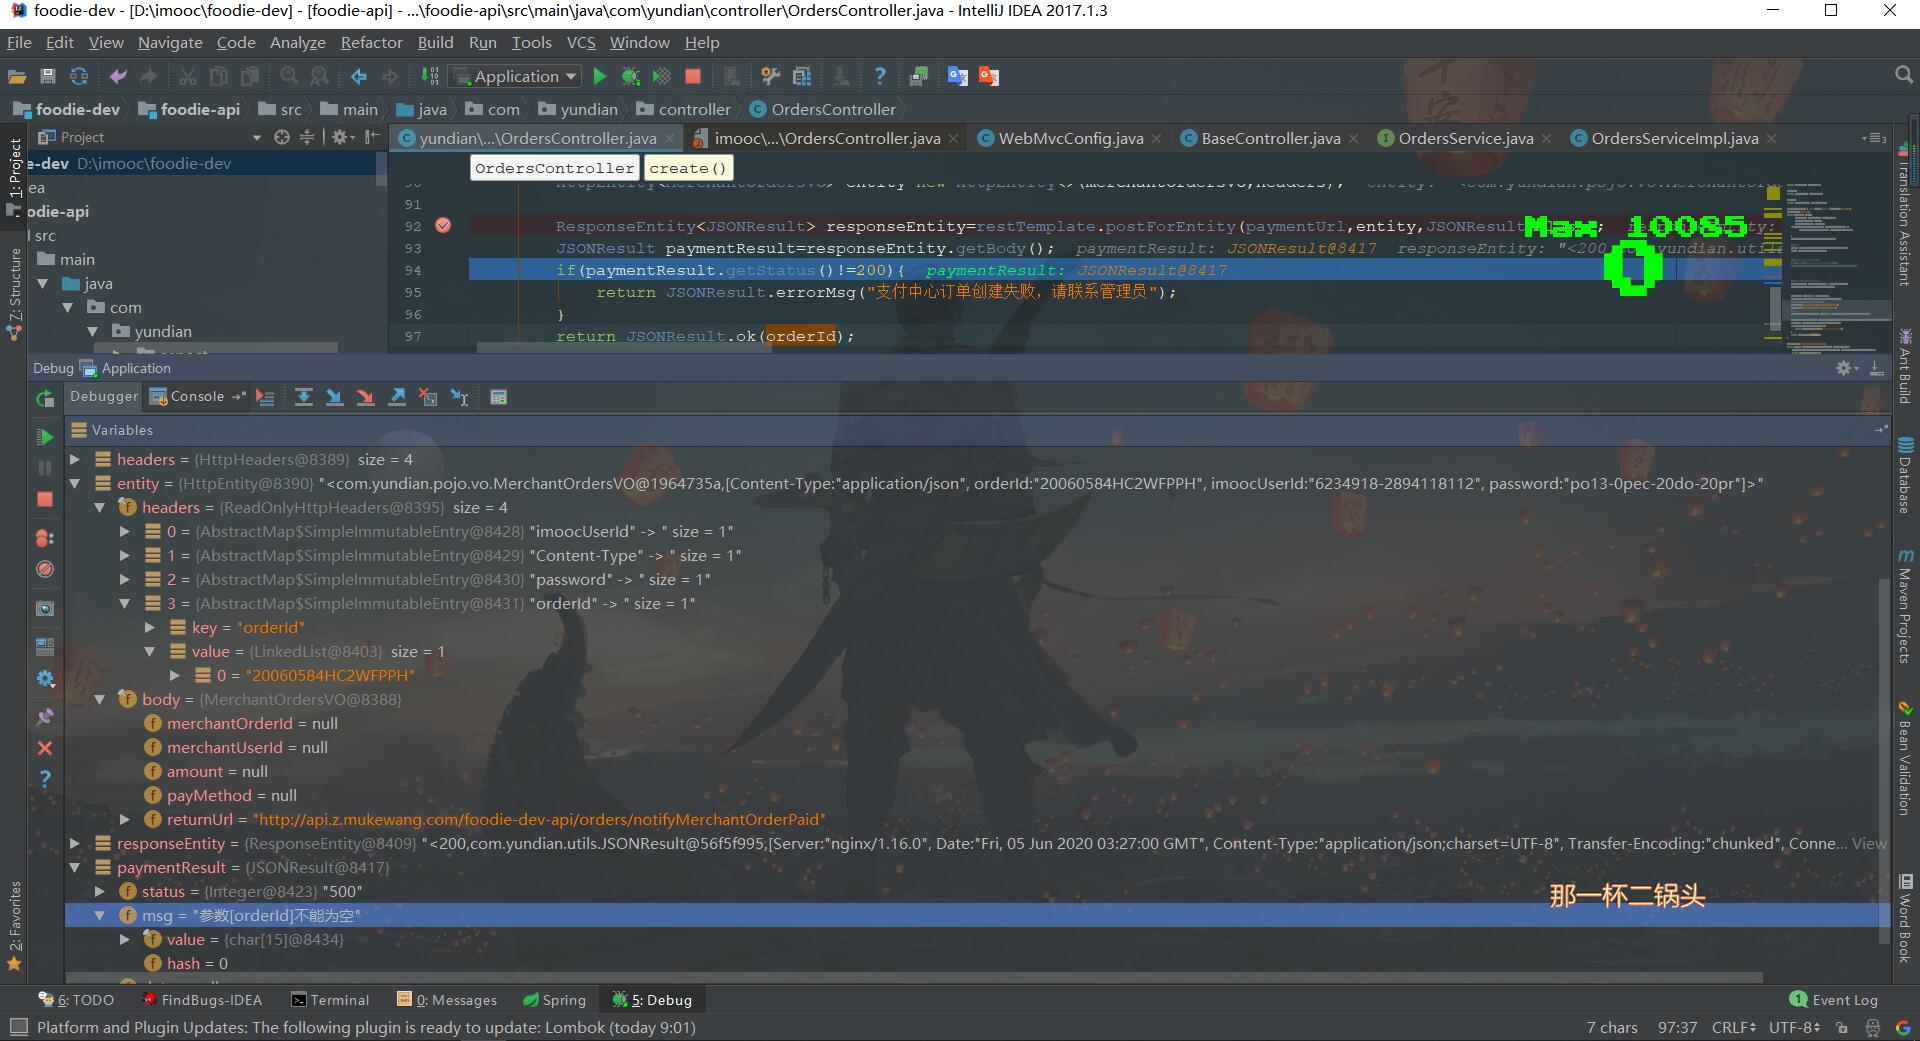Open Evaluate Expression calculator icon

(498, 398)
